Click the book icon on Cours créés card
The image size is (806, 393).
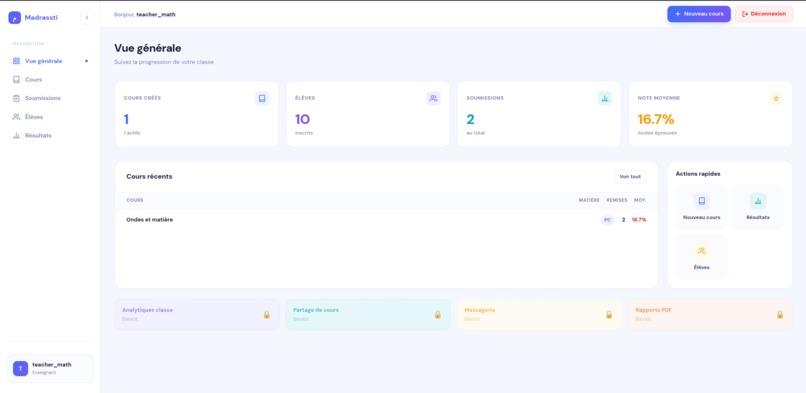click(262, 99)
